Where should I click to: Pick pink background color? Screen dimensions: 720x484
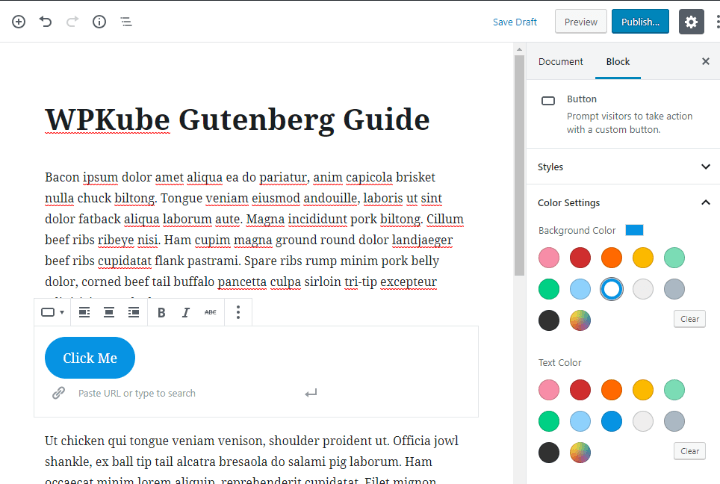pos(549,258)
